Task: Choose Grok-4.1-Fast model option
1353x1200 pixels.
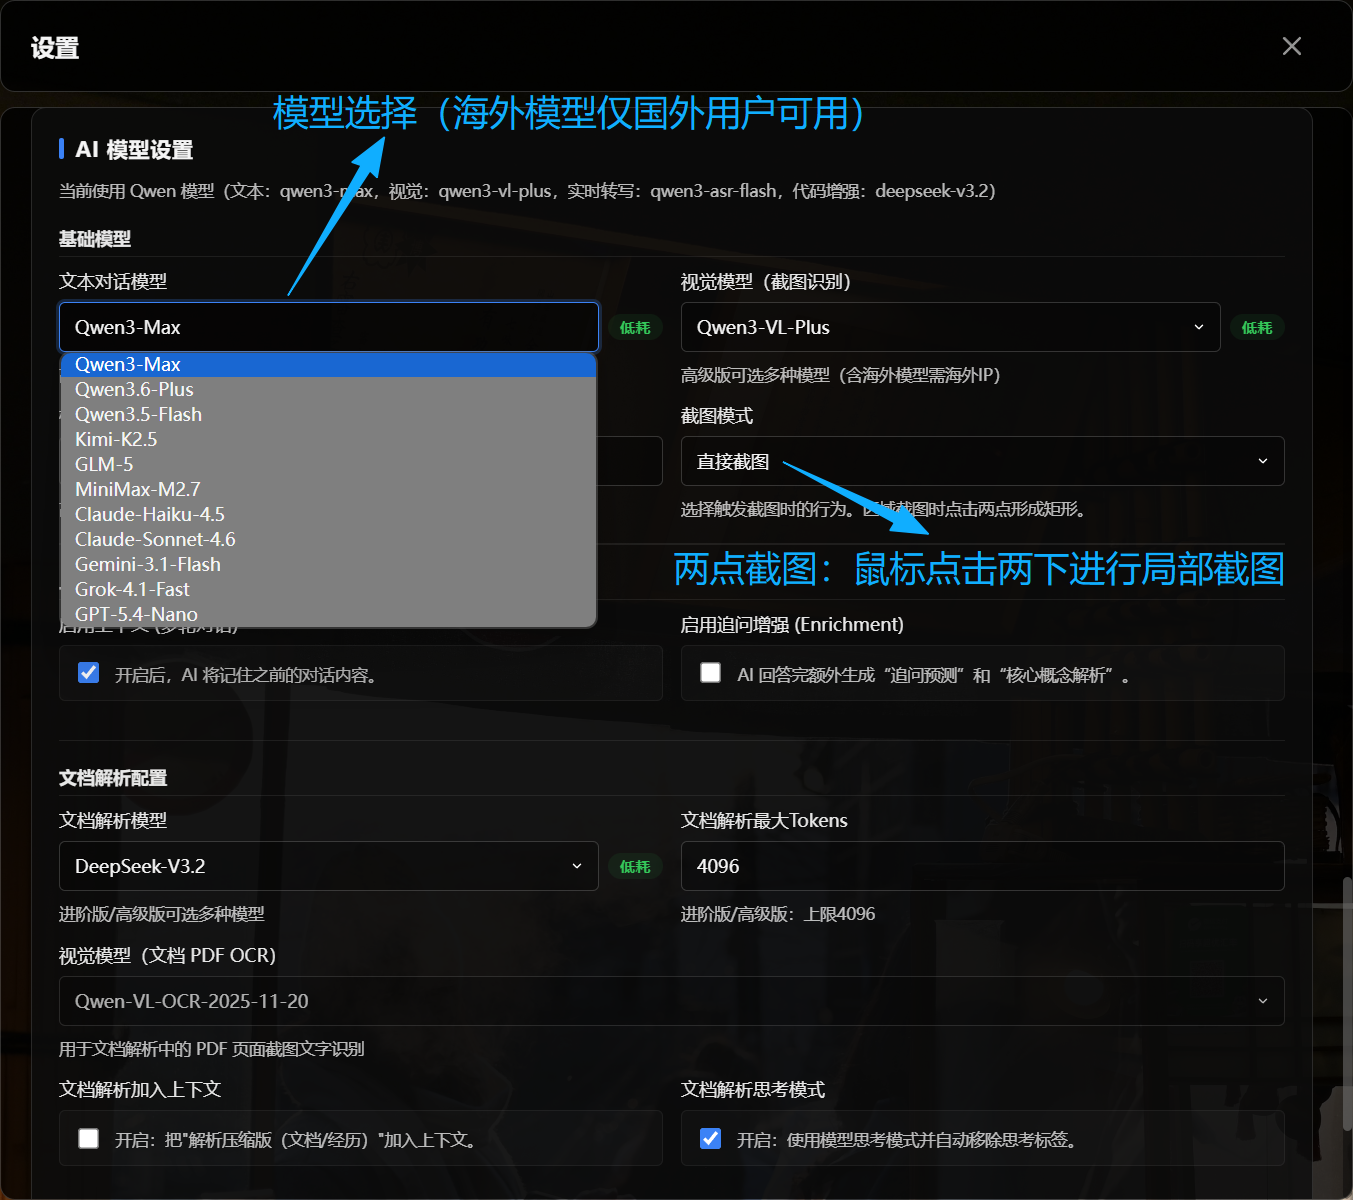Action: pyautogui.click(x=329, y=590)
